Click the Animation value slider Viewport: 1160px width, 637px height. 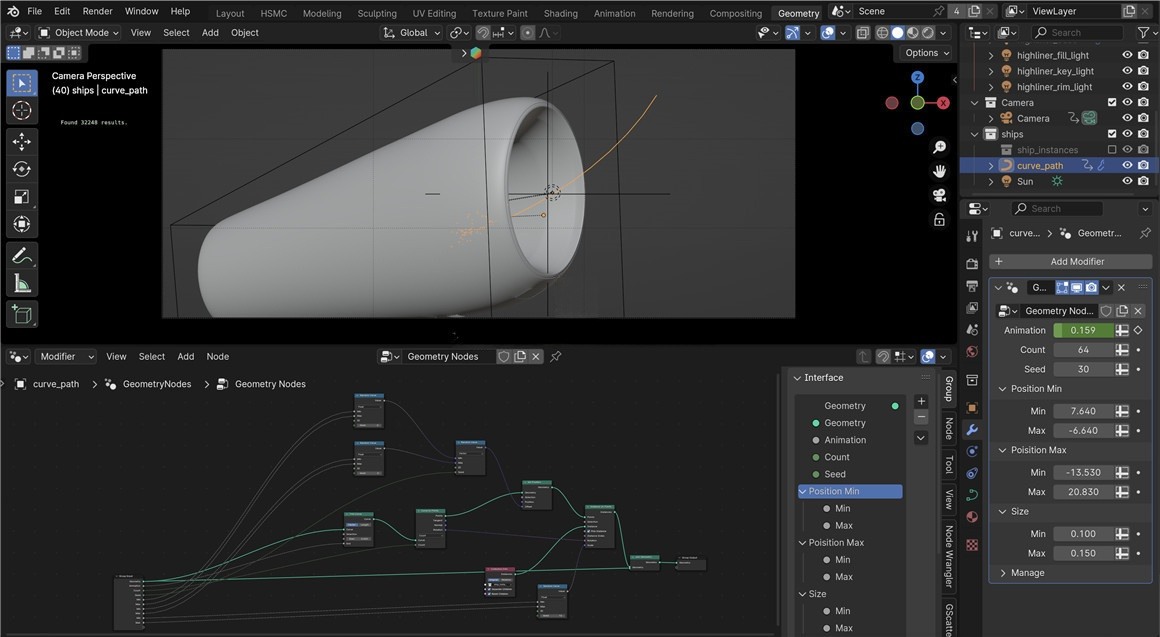[x=1082, y=330]
